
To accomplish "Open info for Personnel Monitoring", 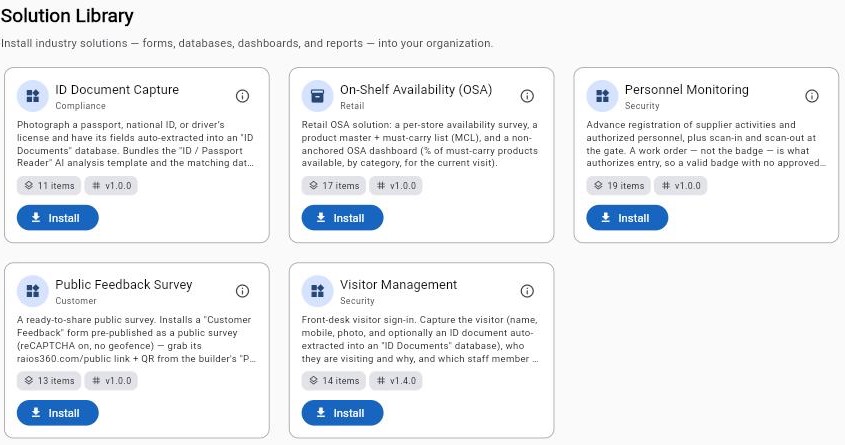I will (812, 96).
